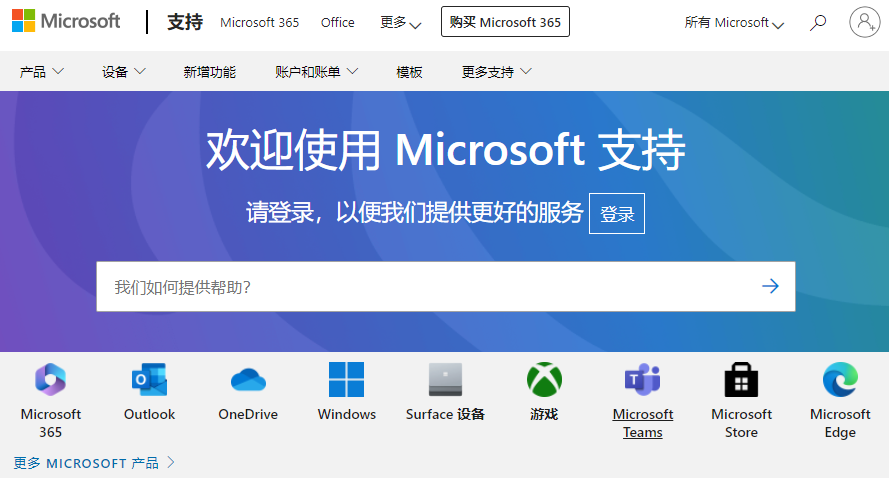Open the Microsoft Edge icon
The width and height of the screenshot is (889, 478).
click(840, 379)
